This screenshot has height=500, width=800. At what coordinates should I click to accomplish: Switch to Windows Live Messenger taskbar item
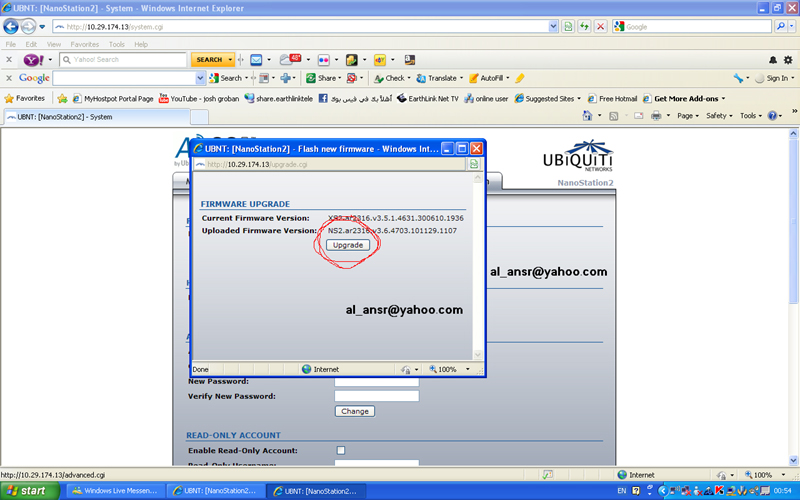point(116,491)
